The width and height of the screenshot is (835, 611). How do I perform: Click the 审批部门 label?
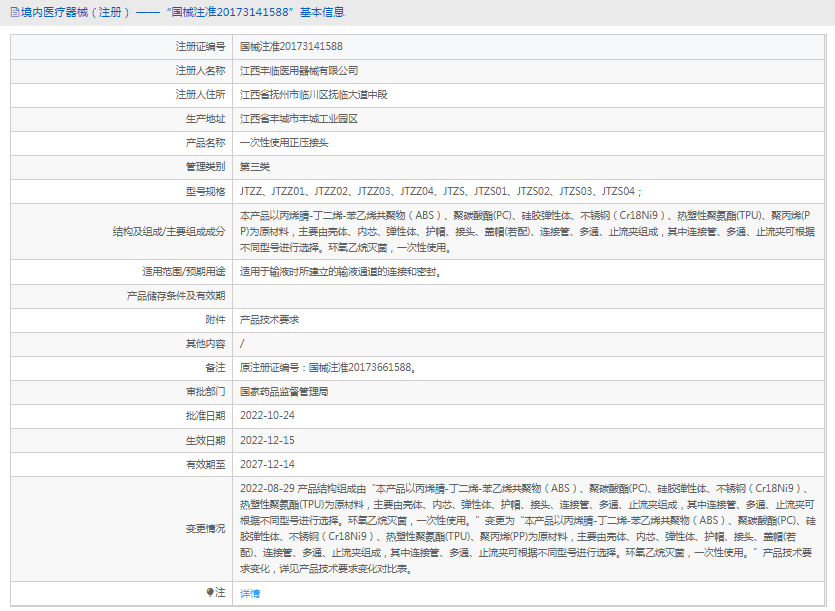205,392
